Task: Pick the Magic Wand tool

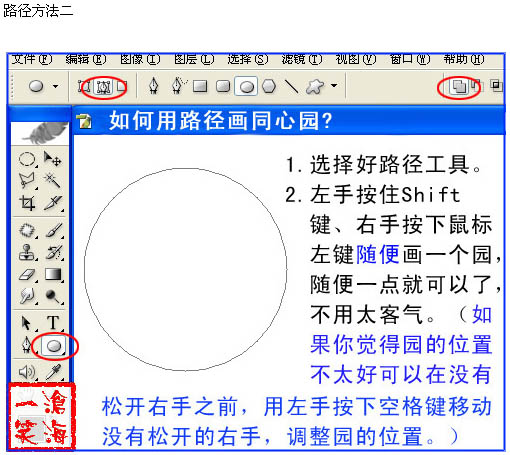Action: [53, 180]
